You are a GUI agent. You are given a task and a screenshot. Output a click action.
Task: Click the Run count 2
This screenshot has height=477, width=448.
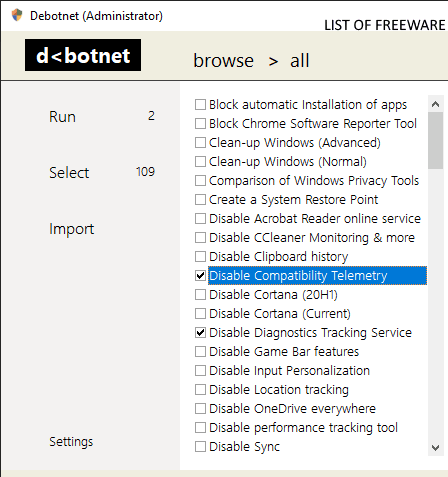151,116
